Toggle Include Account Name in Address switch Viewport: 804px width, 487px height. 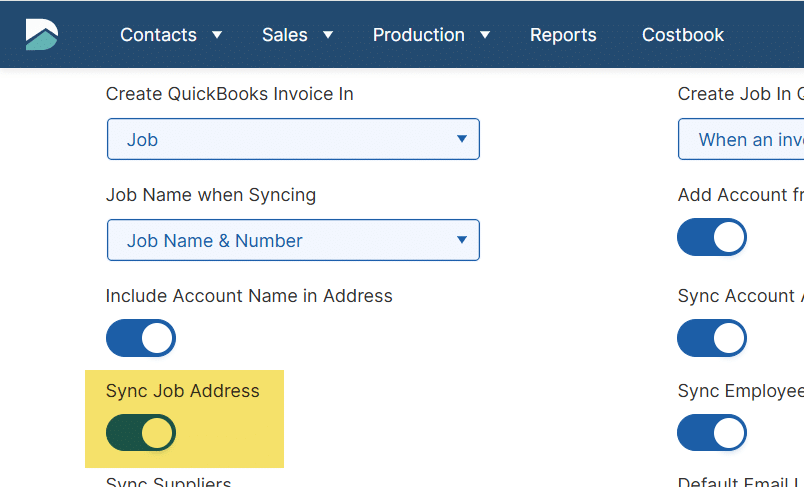pyautogui.click(x=141, y=338)
